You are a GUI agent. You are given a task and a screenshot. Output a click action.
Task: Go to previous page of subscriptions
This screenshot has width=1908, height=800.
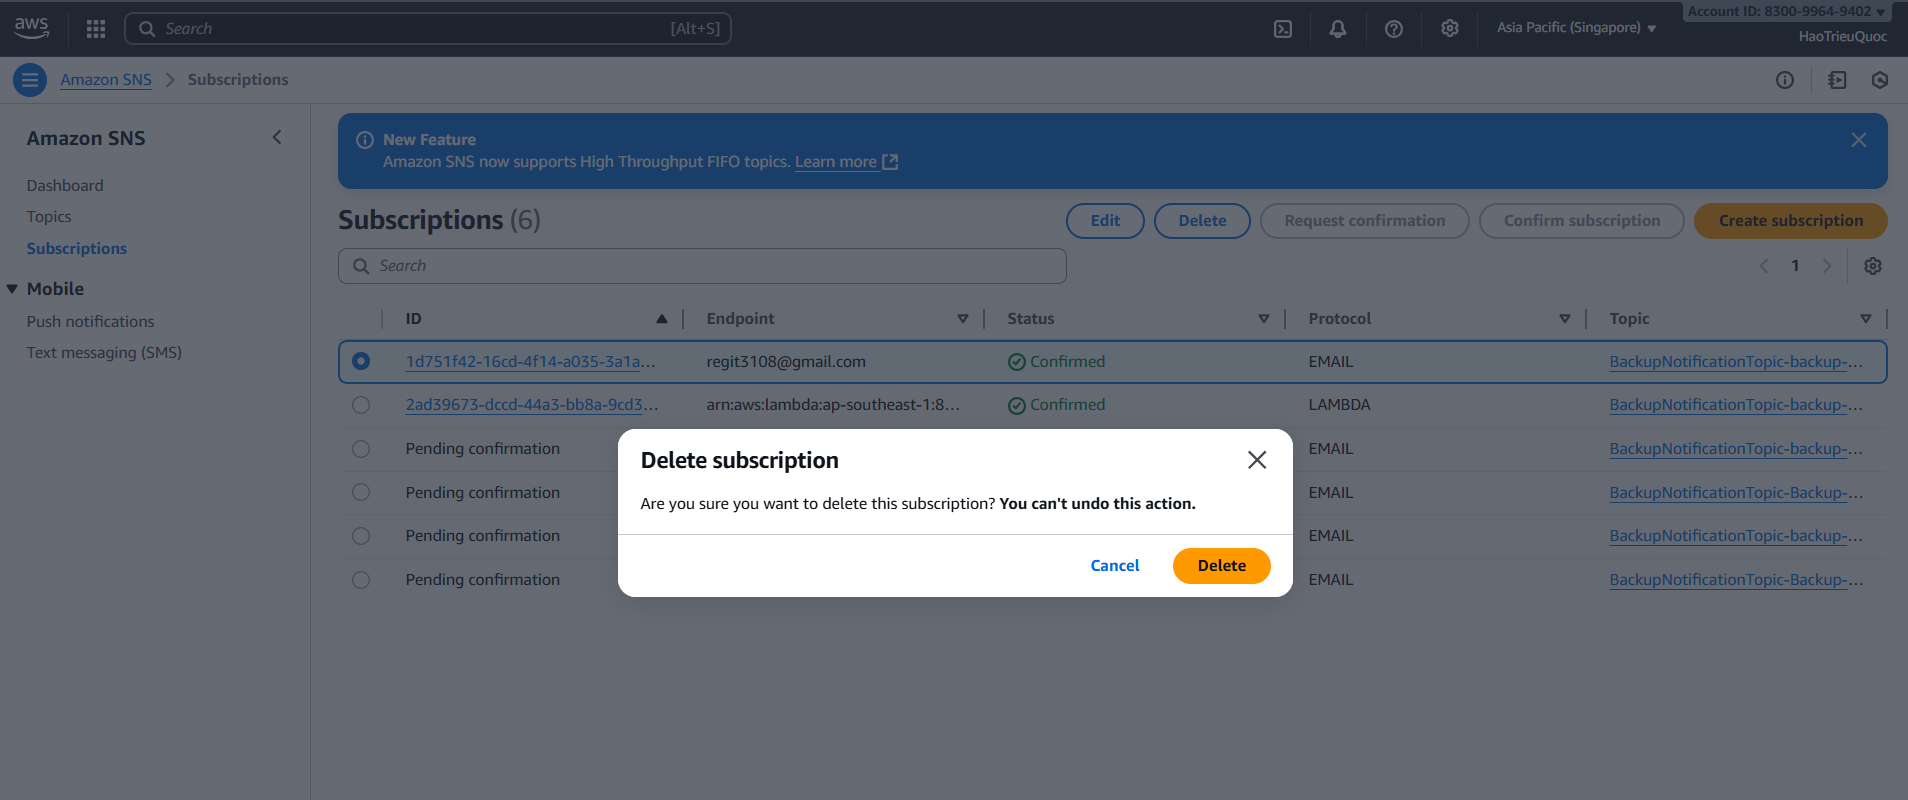[1764, 266]
